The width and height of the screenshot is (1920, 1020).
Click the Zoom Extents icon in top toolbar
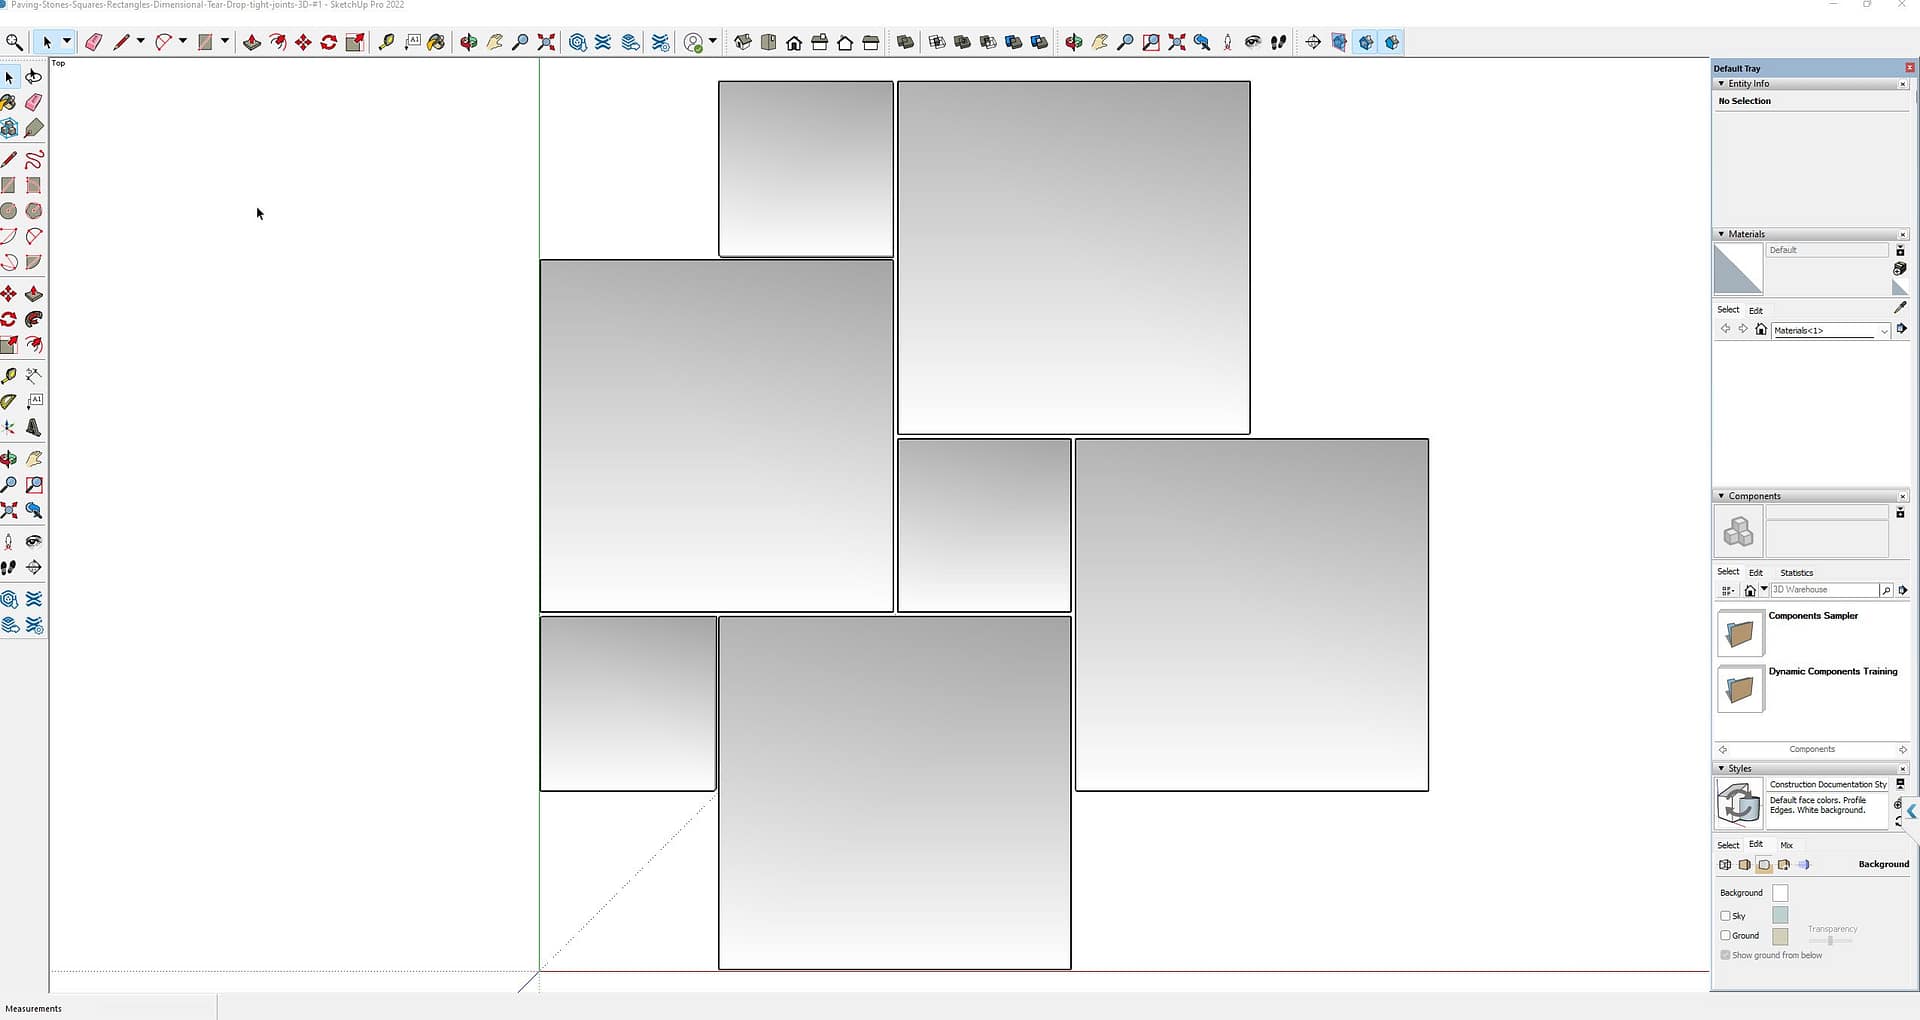pyautogui.click(x=546, y=42)
